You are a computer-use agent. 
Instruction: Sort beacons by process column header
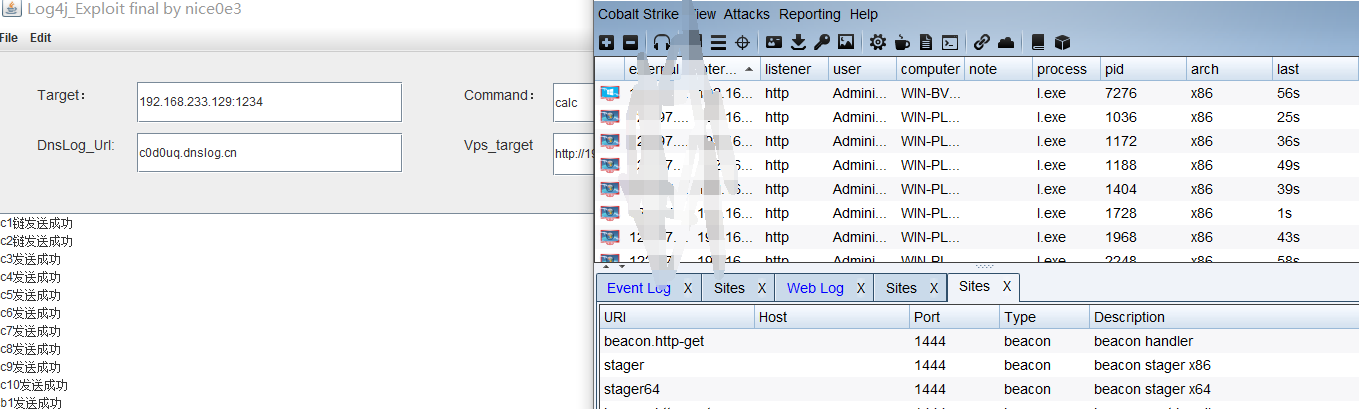(x=1066, y=69)
